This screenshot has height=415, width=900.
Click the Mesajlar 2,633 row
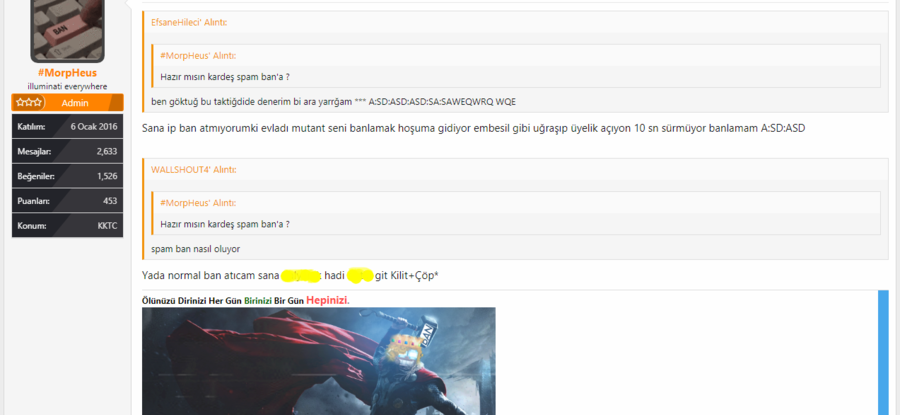tap(67, 151)
